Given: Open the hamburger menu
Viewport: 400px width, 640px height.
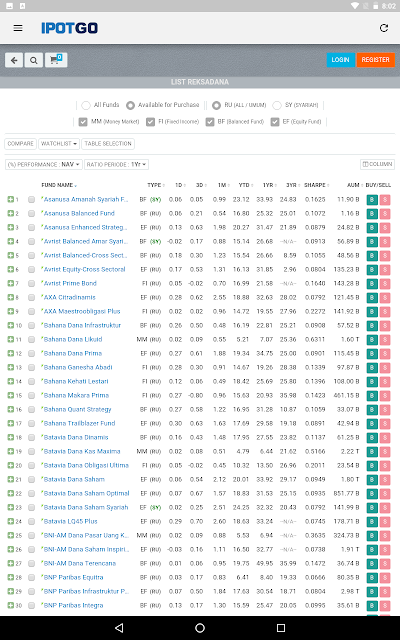Looking at the screenshot, I should tap(18, 28).
